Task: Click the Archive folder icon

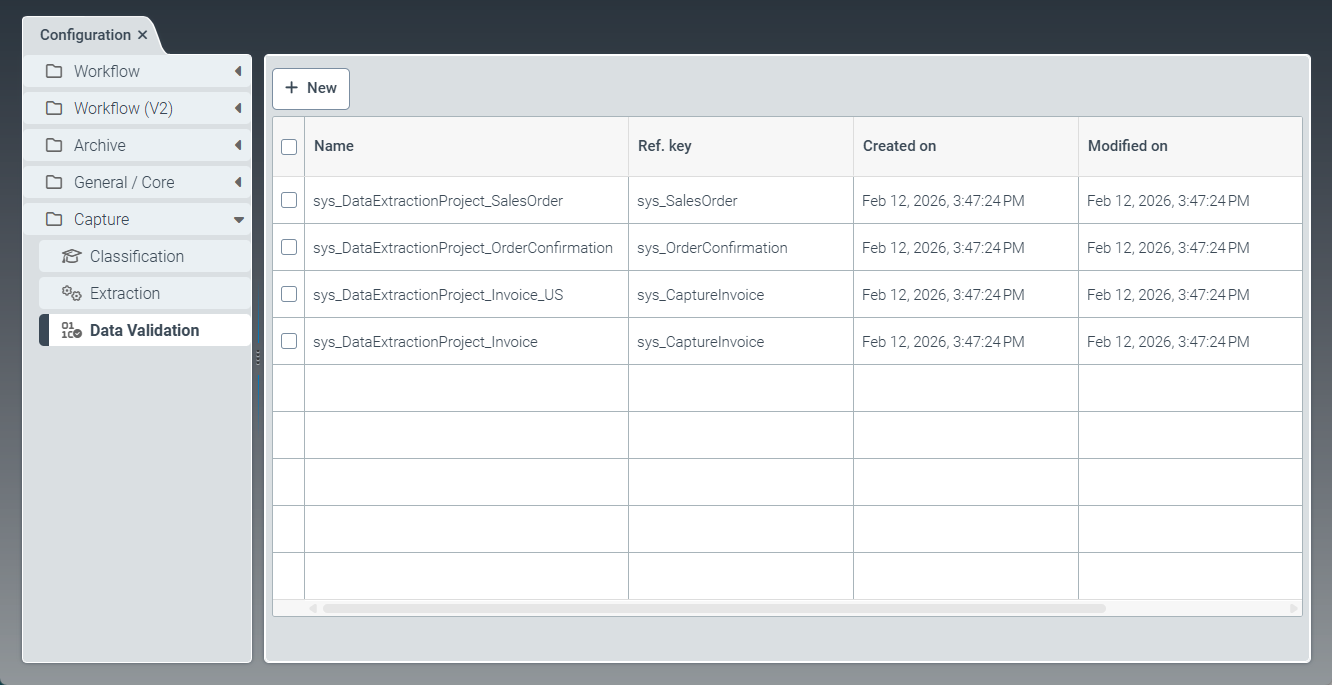Action: click(x=54, y=145)
